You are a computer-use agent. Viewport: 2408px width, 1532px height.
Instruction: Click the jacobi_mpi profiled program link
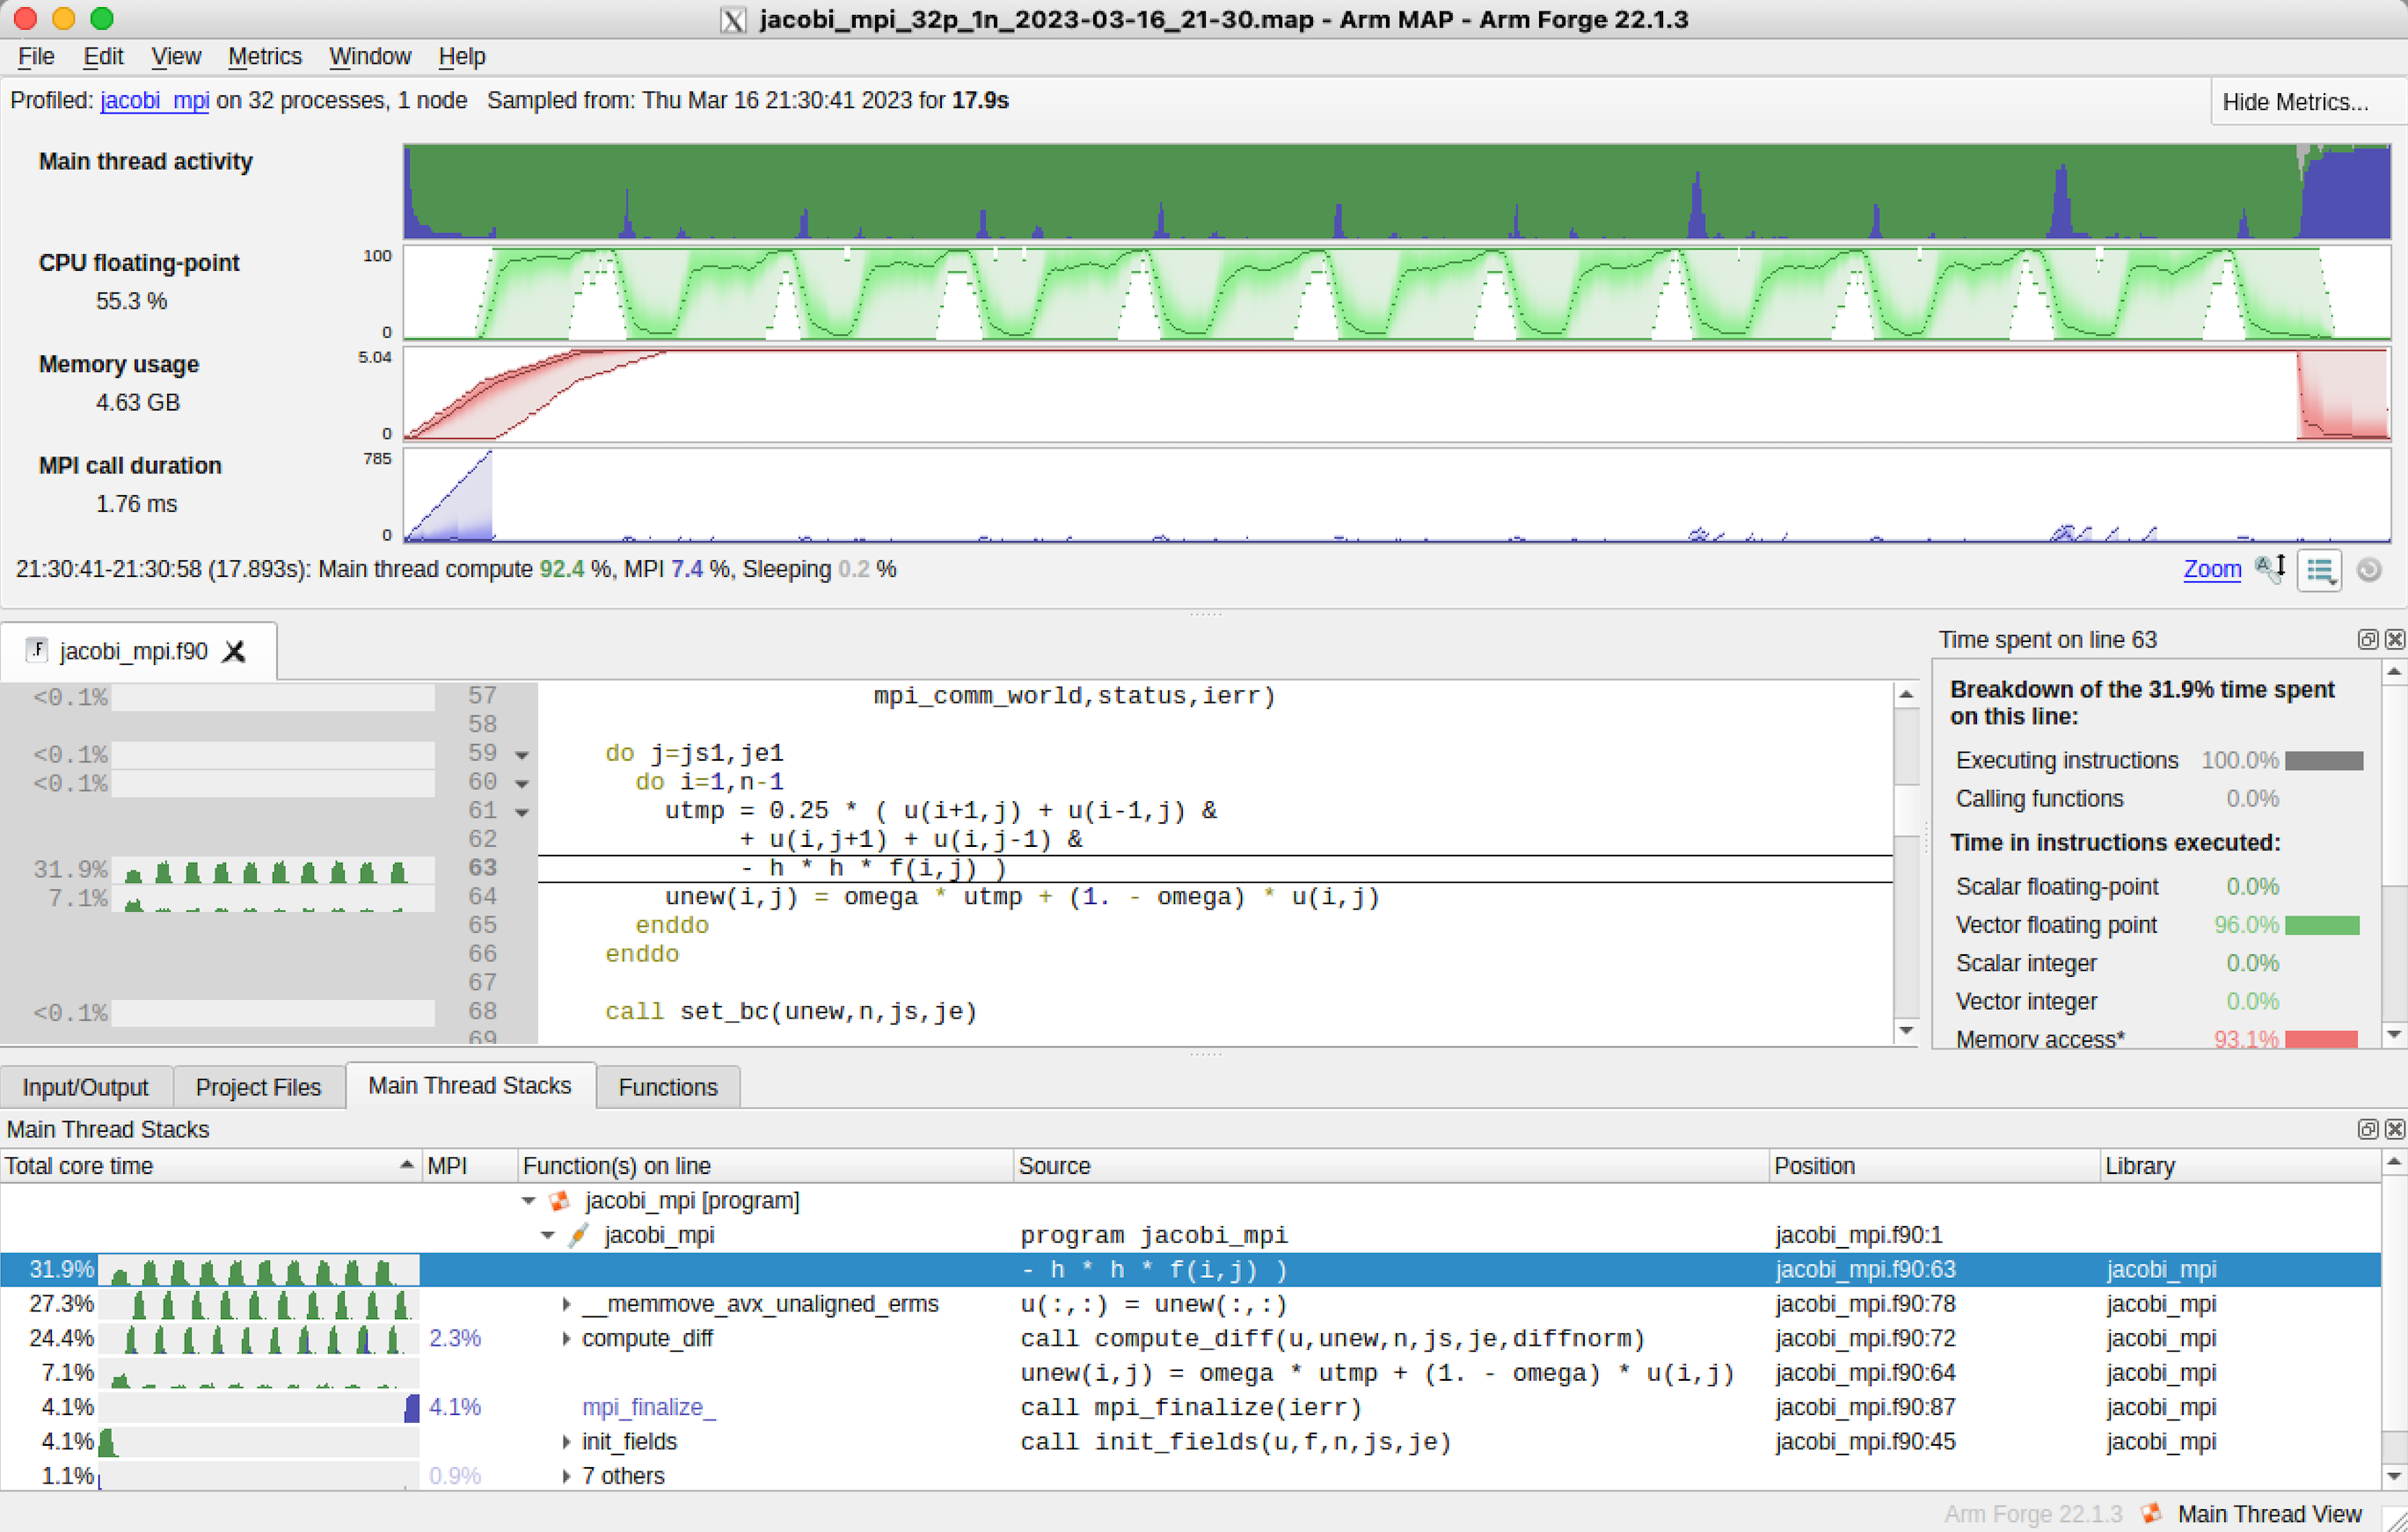coord(154,100)
